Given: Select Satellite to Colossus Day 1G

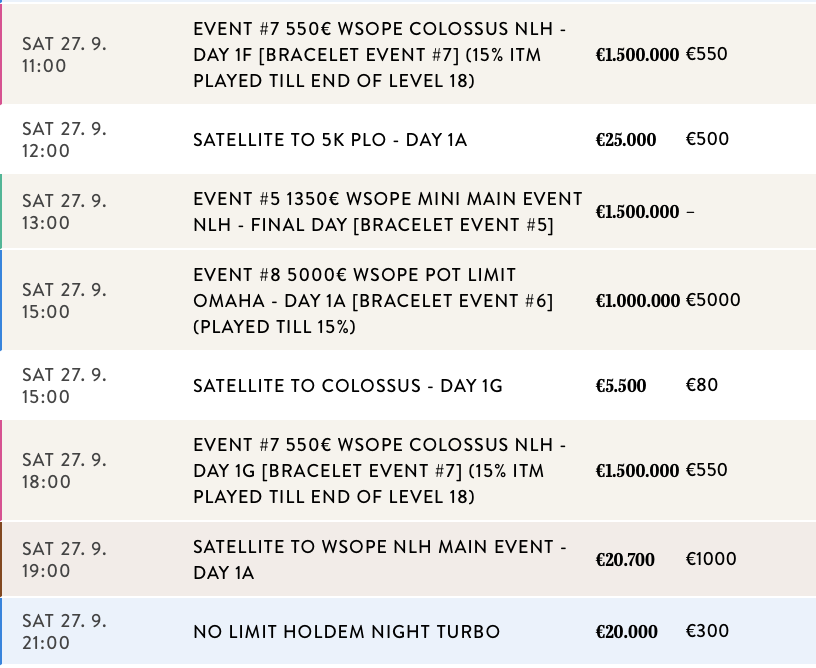Looking at the screenshot, I should pos(348,386).
